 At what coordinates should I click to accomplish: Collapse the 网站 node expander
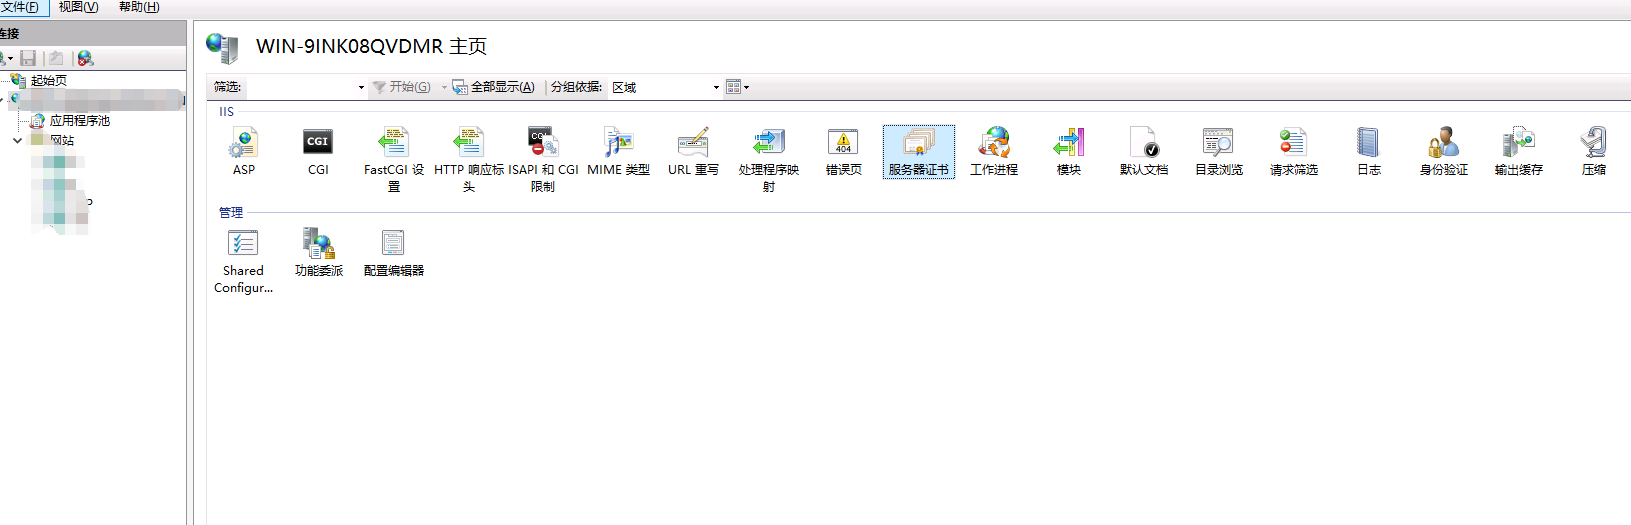coord(17,141)
